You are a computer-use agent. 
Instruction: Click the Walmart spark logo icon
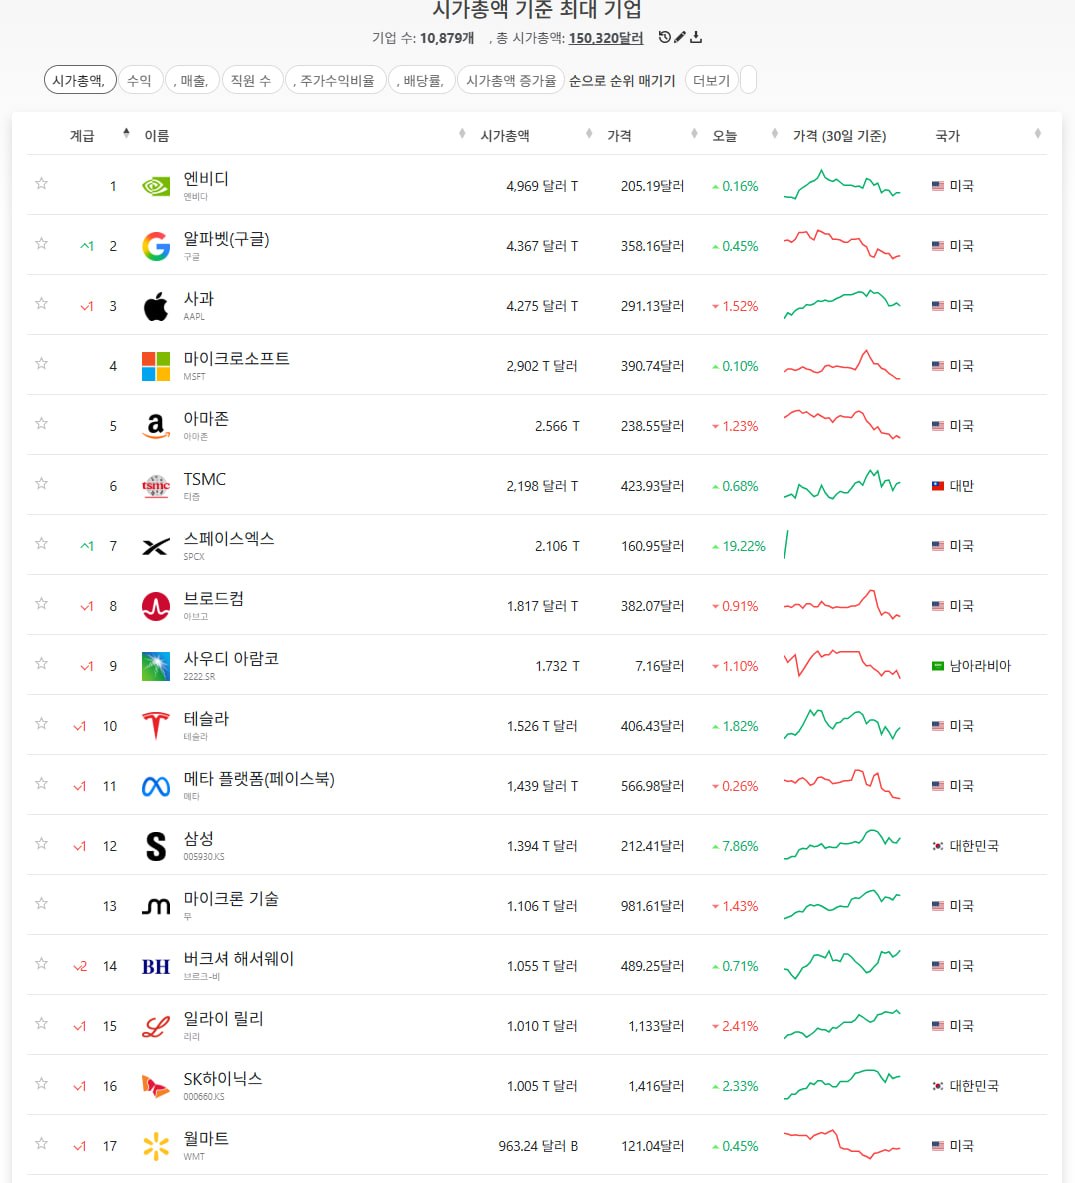[156, 1146]
